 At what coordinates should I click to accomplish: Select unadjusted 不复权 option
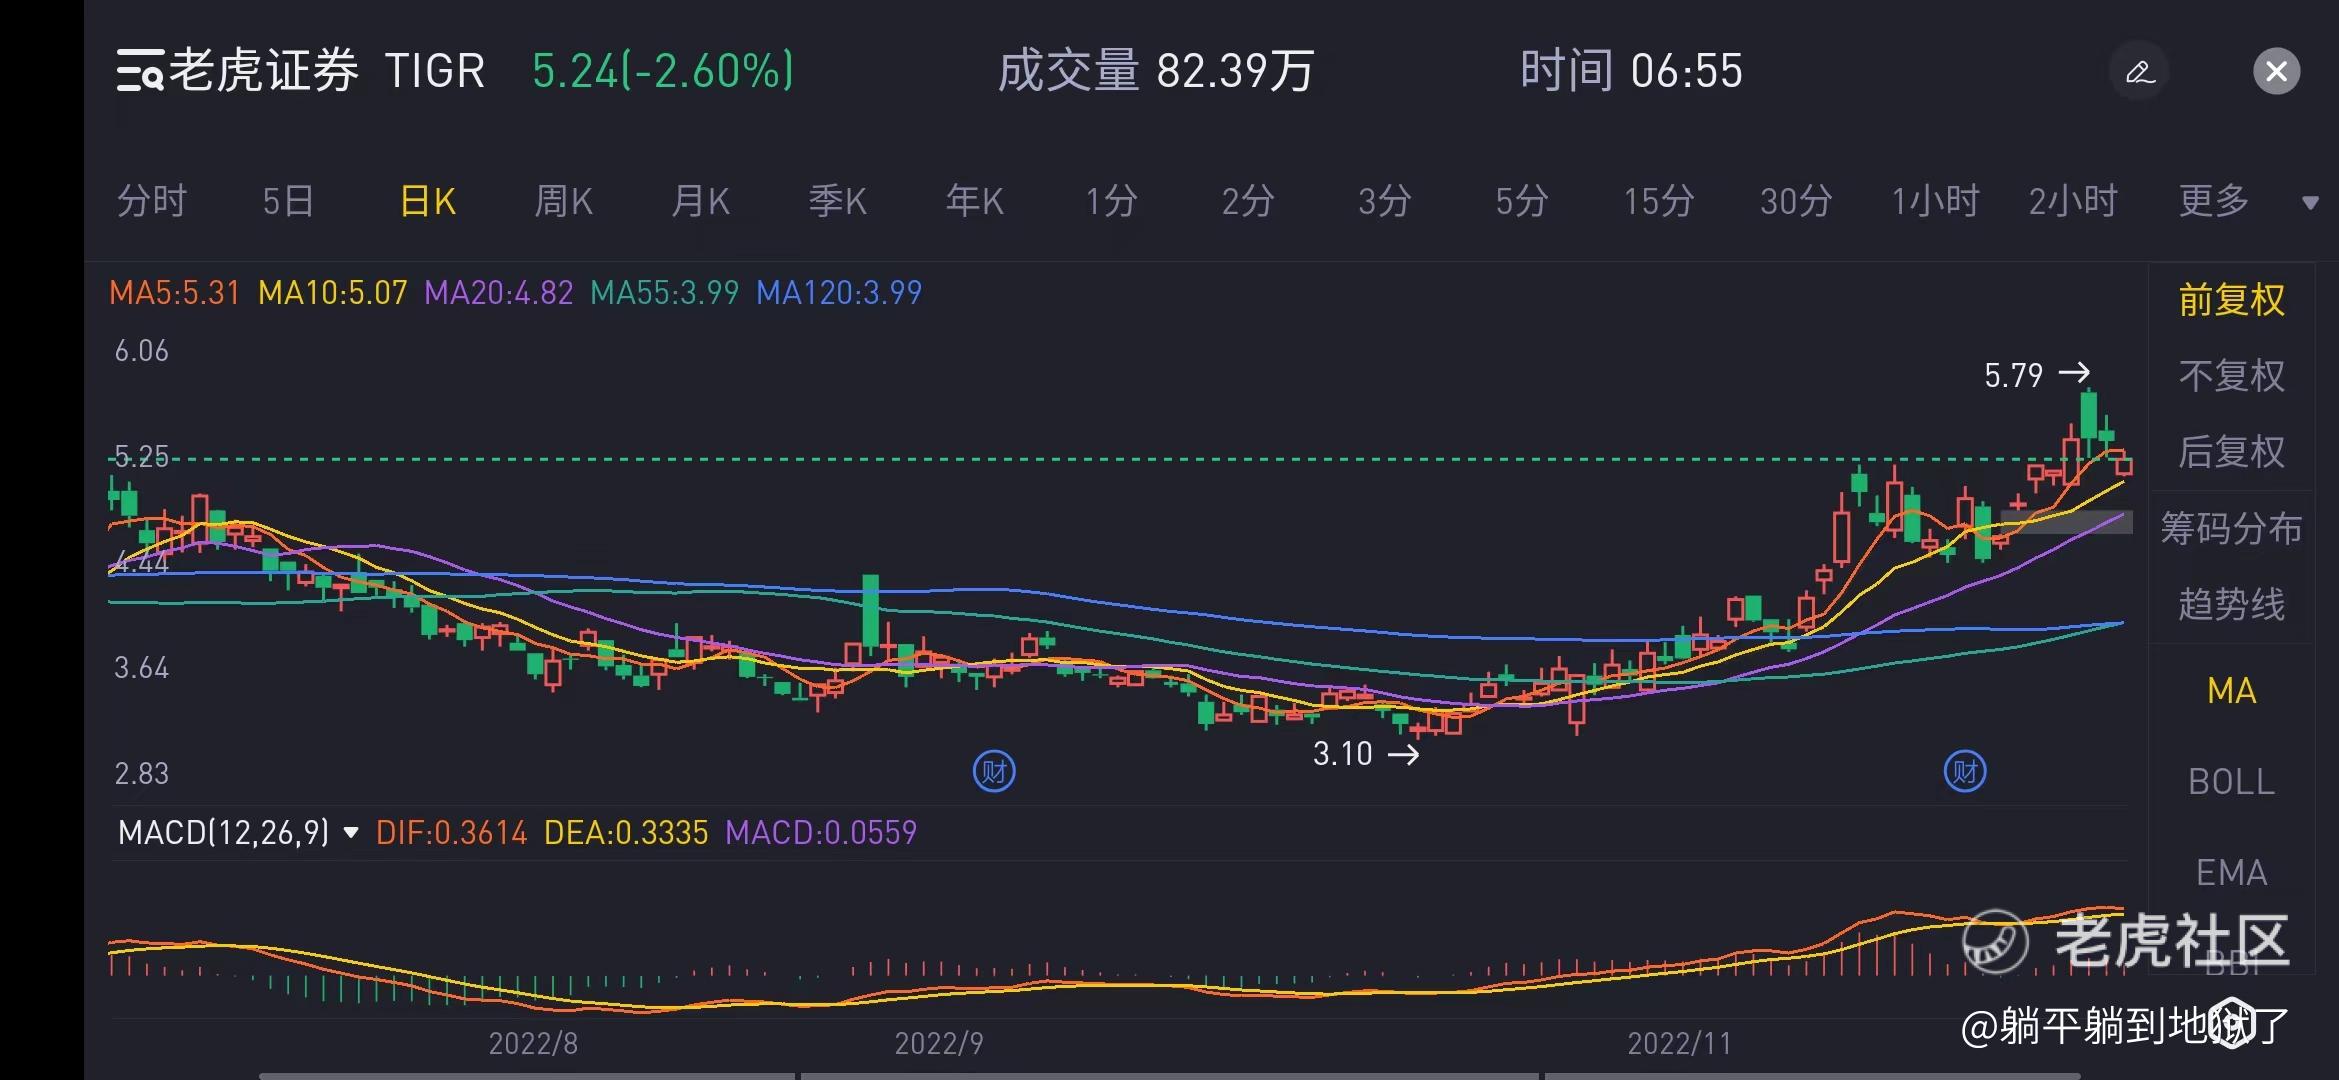pos(2231,376)
